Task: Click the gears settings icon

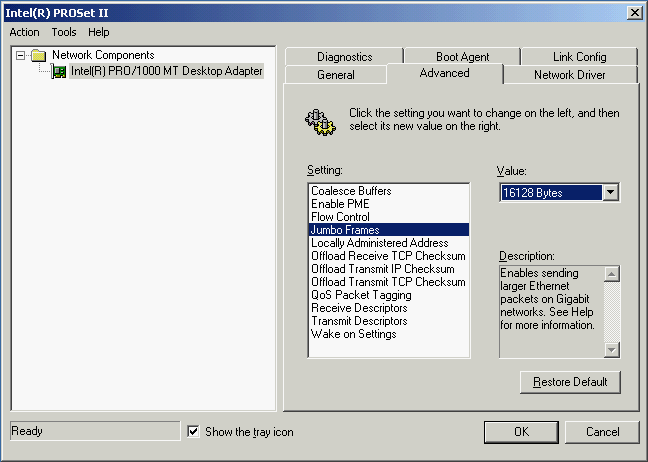Action: pyautogui.click(x=321, y=122)
